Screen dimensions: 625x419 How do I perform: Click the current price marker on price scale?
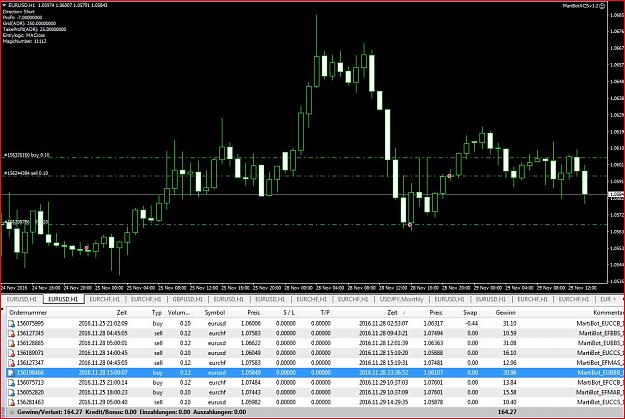[x=616, y=195]
